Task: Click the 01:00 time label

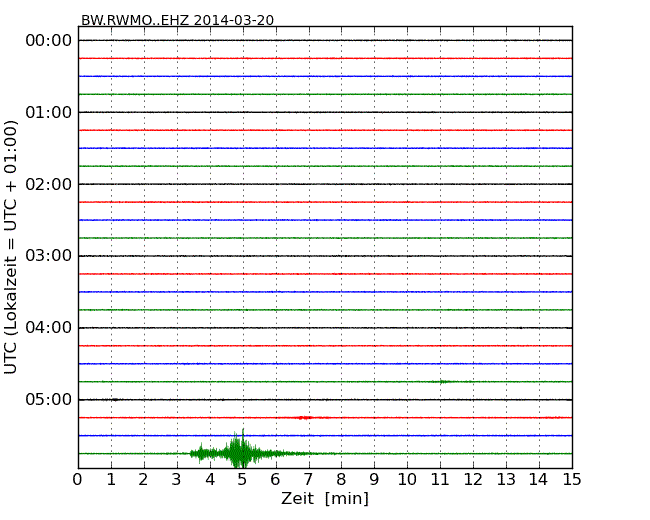Action: pyautogui.click(x=49, y=112)
